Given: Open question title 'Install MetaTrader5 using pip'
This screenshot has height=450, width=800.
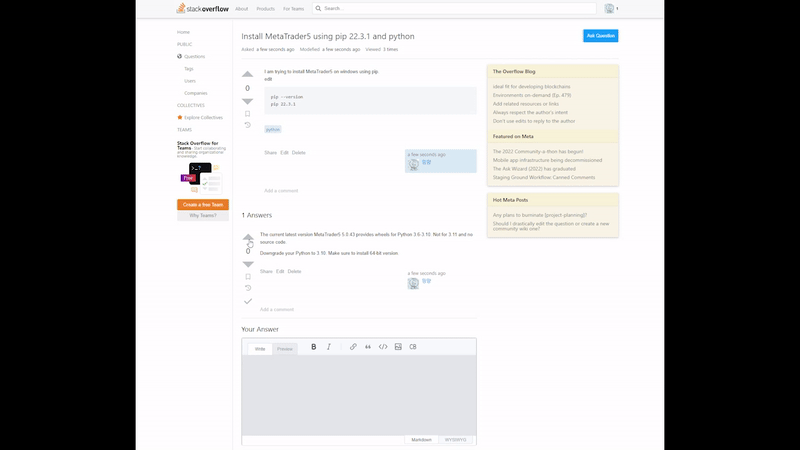Looking at the screenshot, I should tap(328, 36).
